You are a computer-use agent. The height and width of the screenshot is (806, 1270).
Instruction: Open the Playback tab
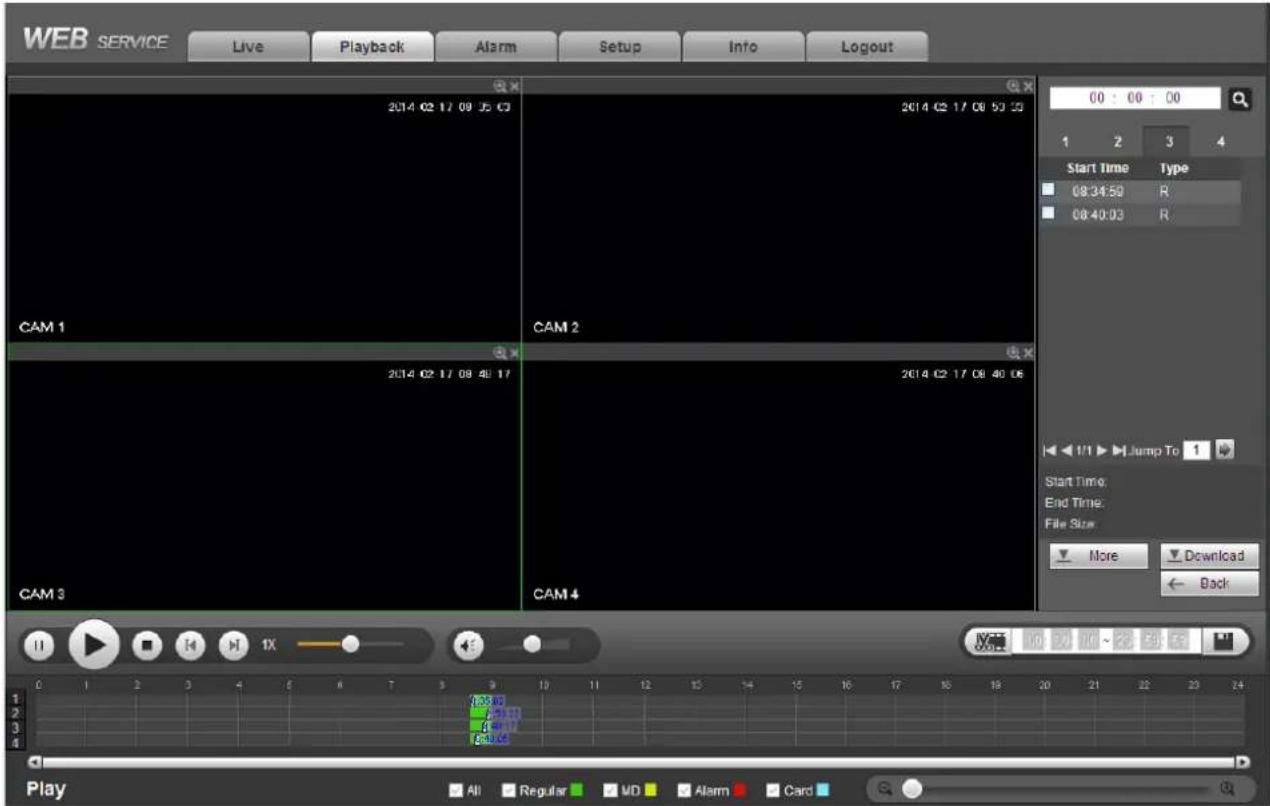pyautogui.click(x=372, y=46)
